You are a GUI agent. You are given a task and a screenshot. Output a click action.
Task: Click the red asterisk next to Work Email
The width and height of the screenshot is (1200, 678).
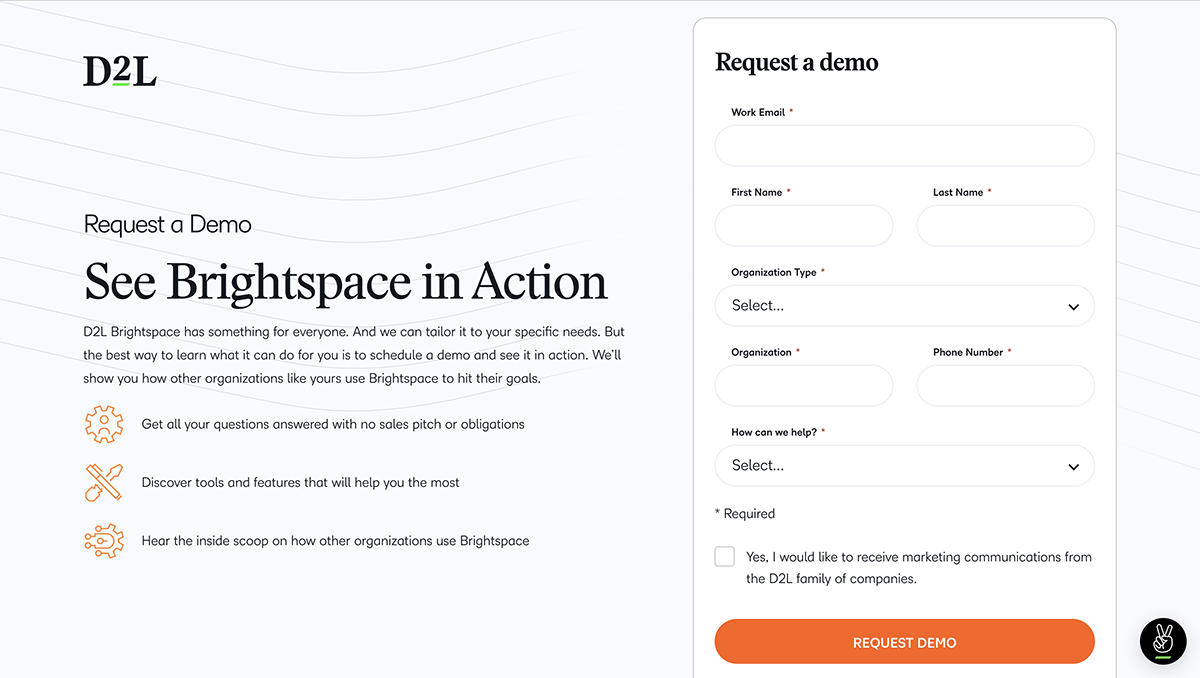(x=791, y=111)
